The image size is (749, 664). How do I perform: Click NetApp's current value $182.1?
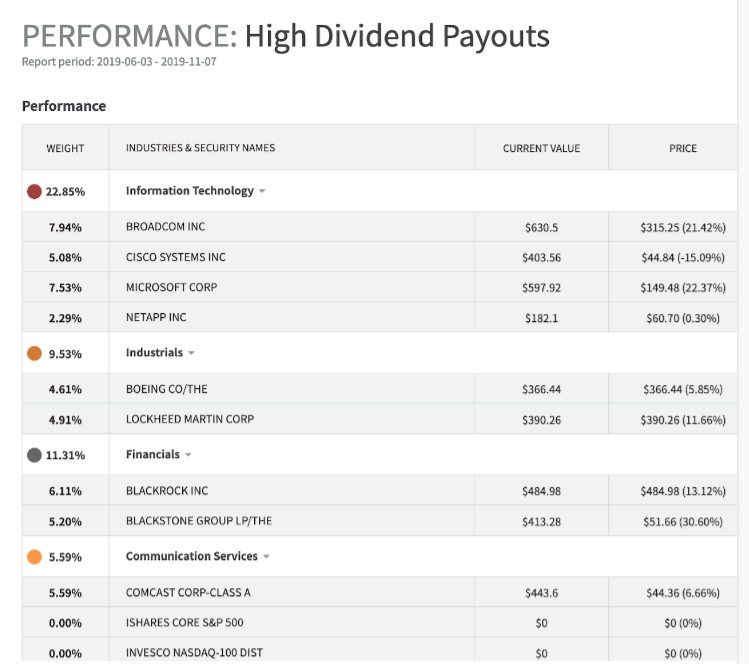(x=541, y=318)
